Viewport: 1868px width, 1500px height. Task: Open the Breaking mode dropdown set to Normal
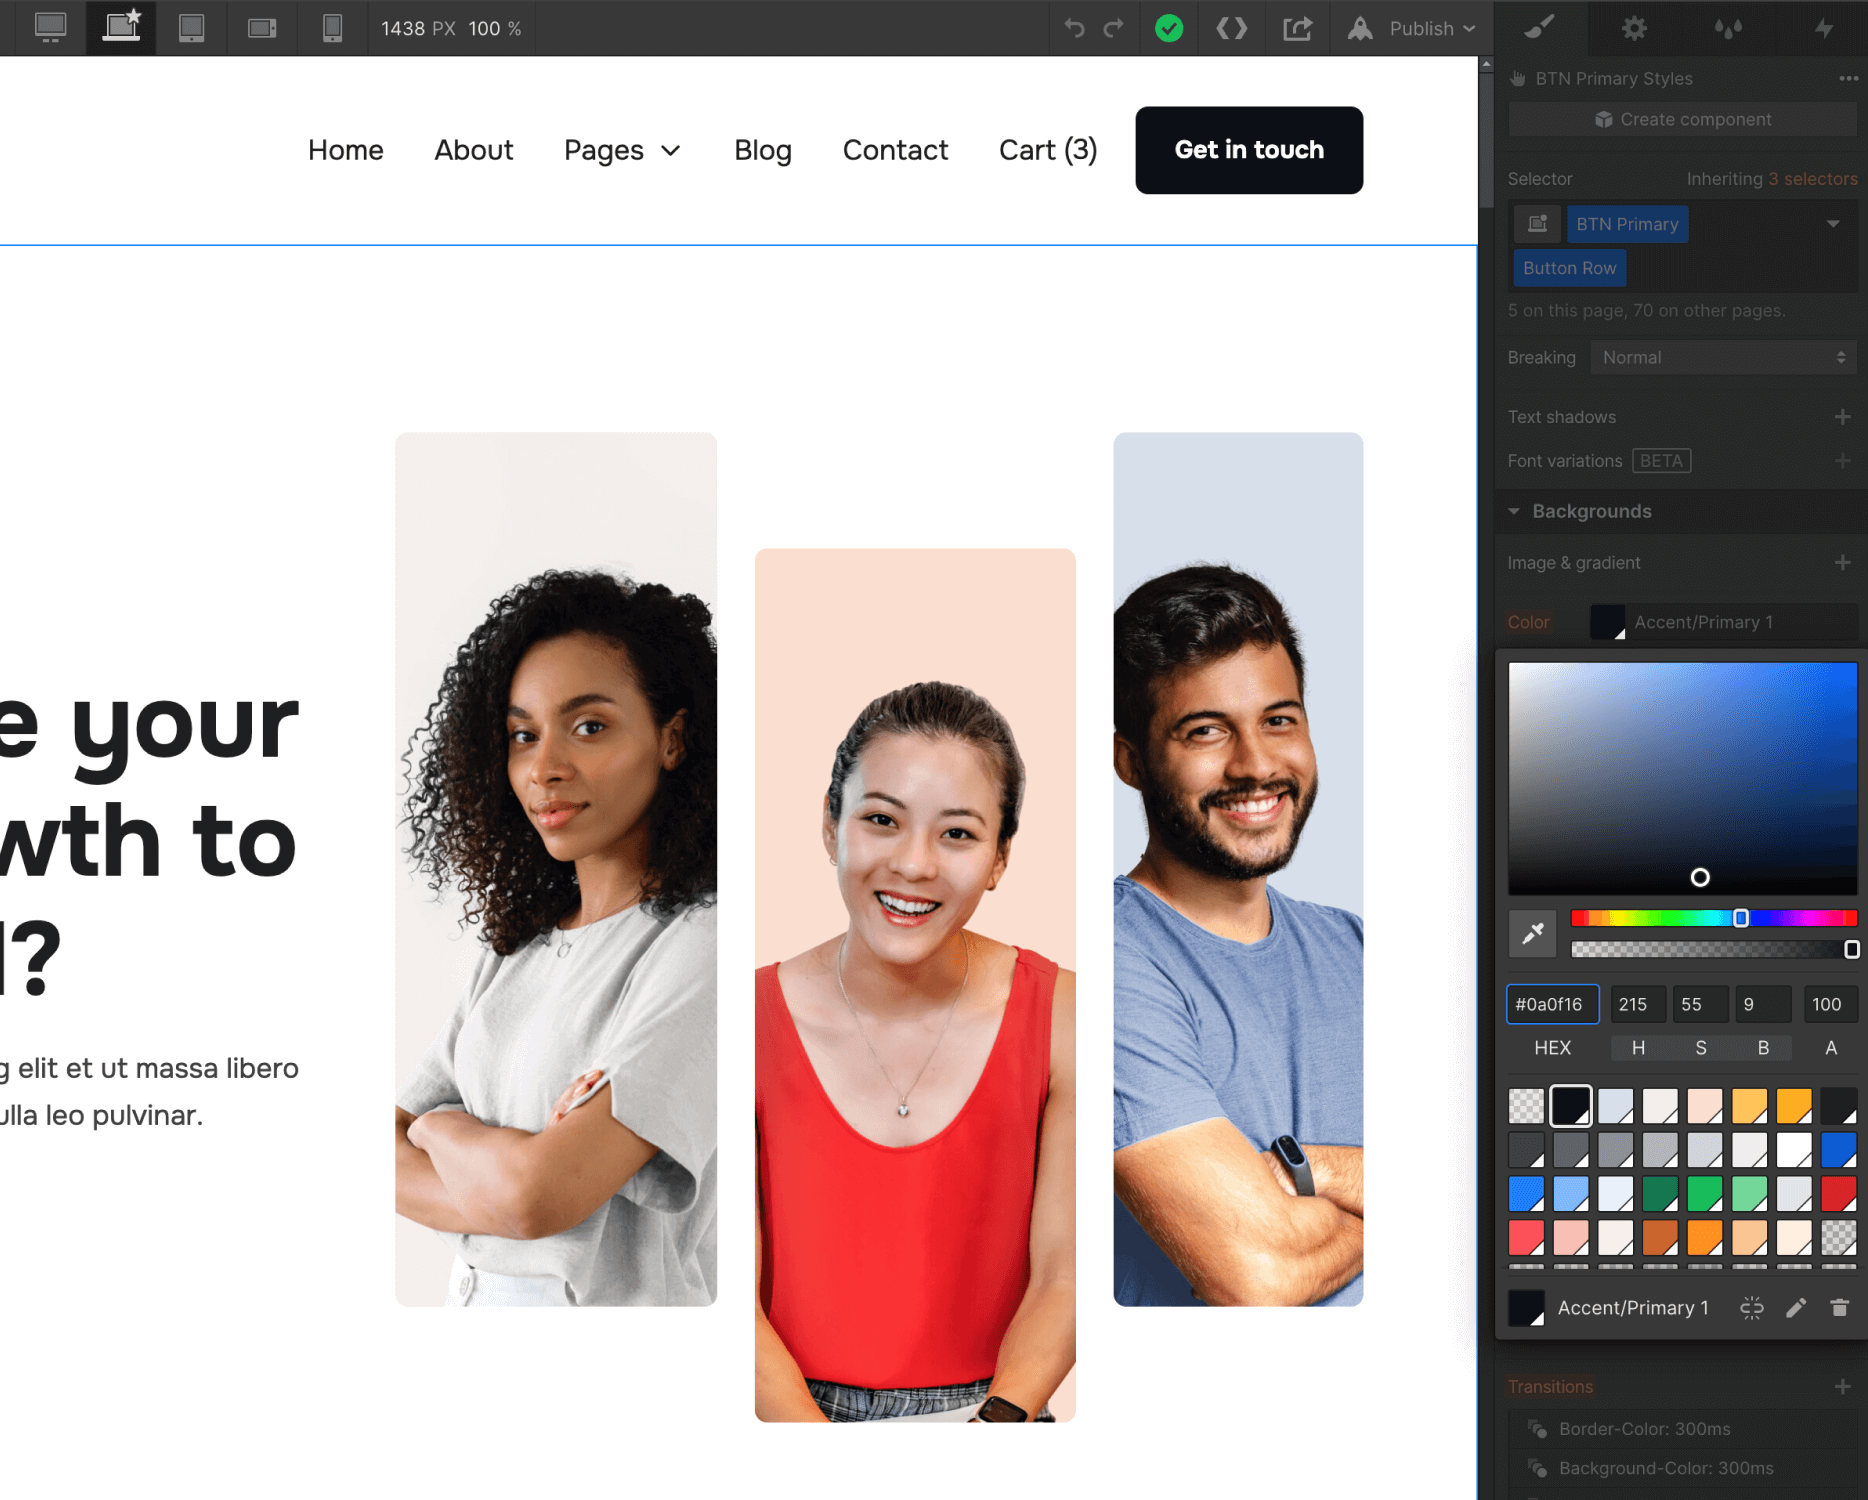1723,357
